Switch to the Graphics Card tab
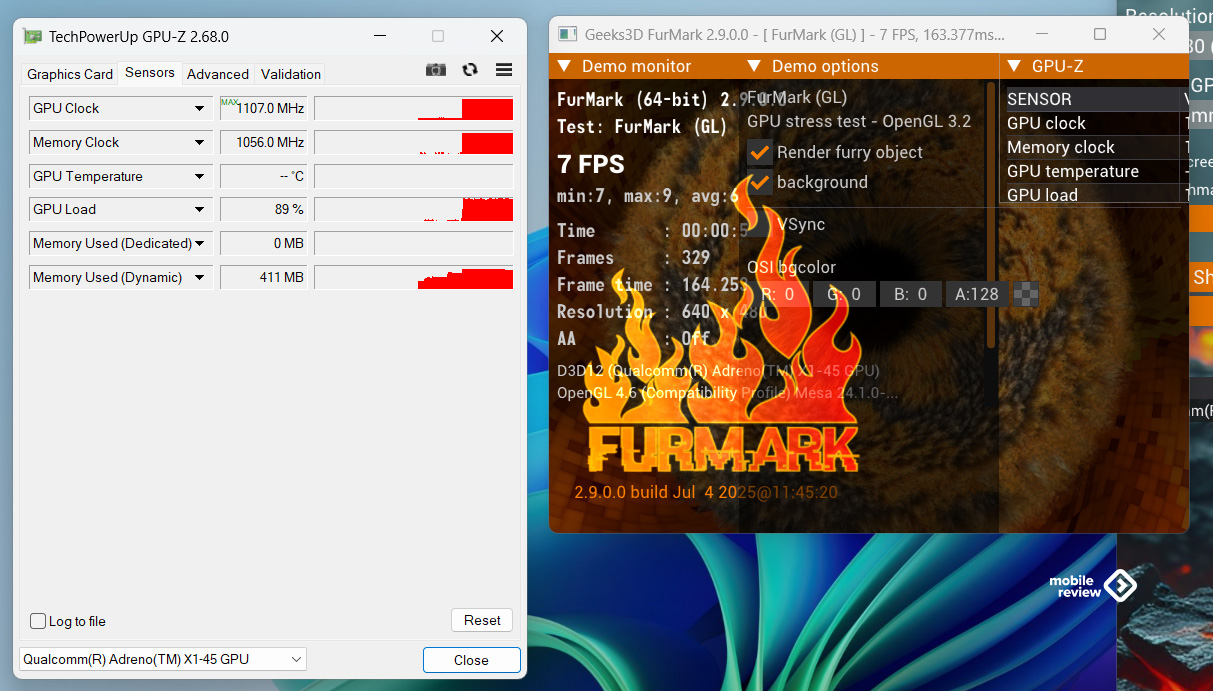Viewport: 1213px width, 691px height. (70, 74)
